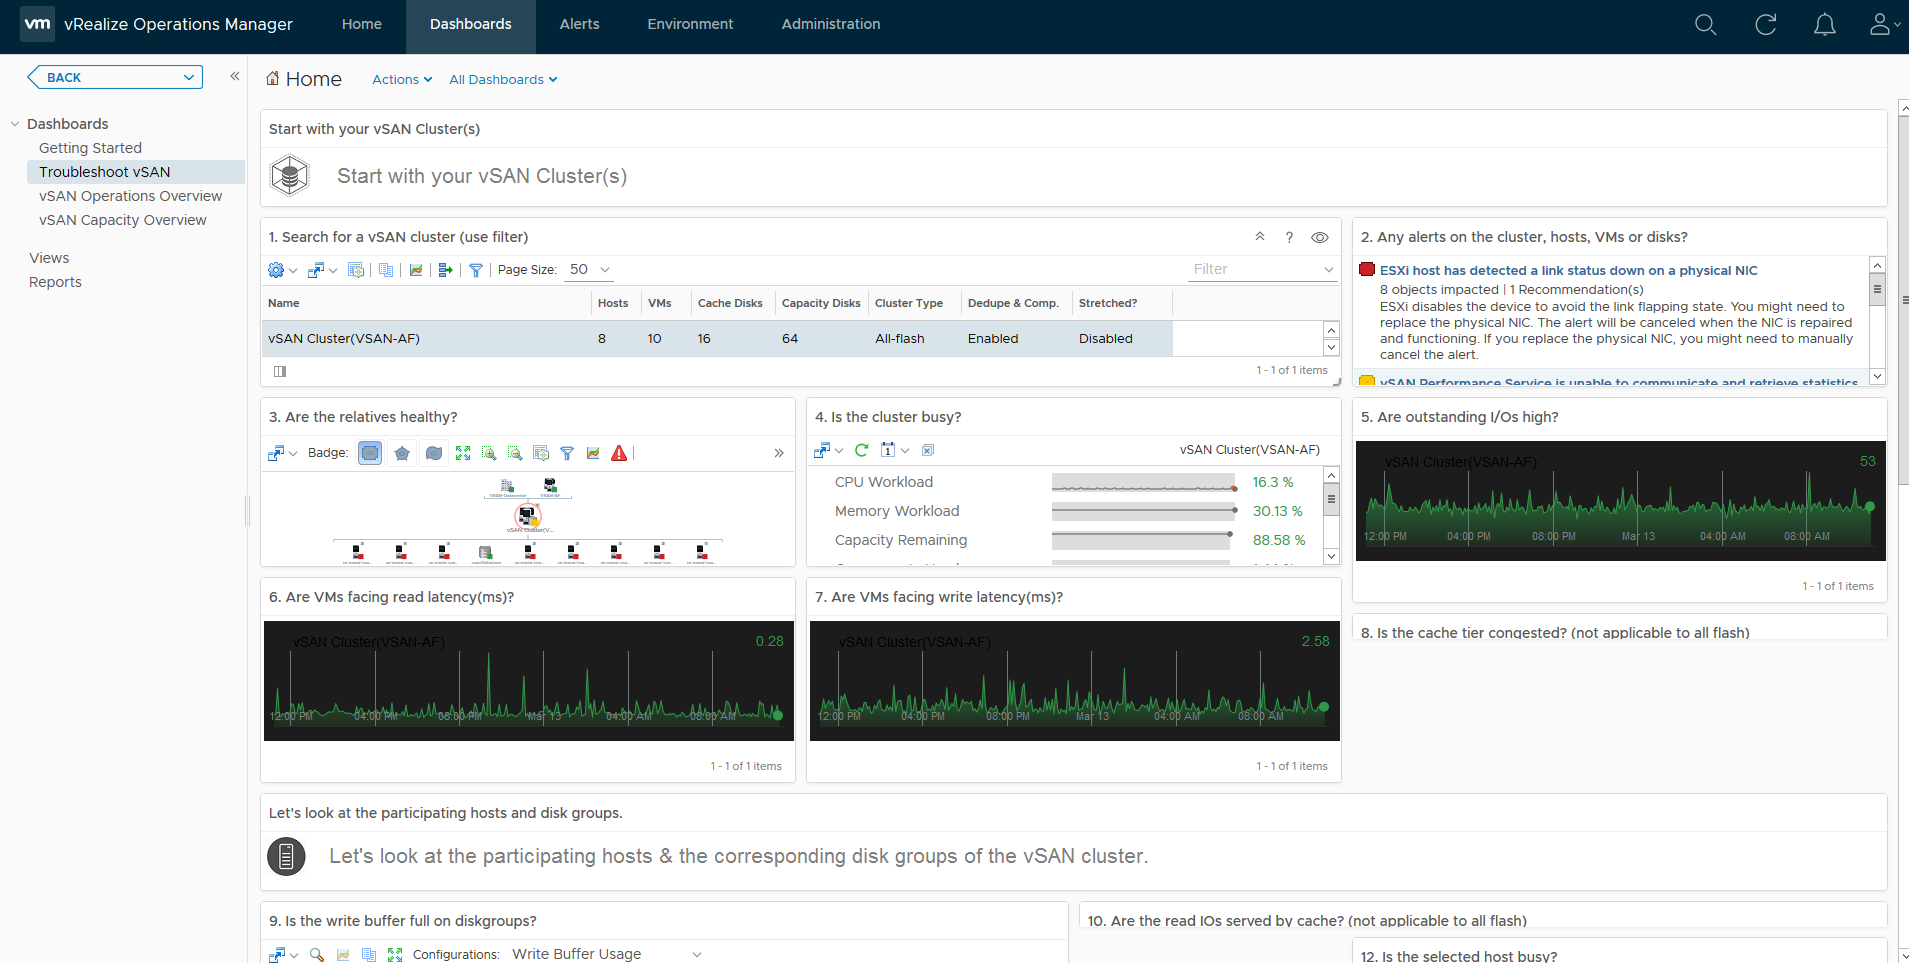This screenshot has width=1909, height=963.
Task: Click the outstanding I/Os chart
Action: coord(1620,500)
